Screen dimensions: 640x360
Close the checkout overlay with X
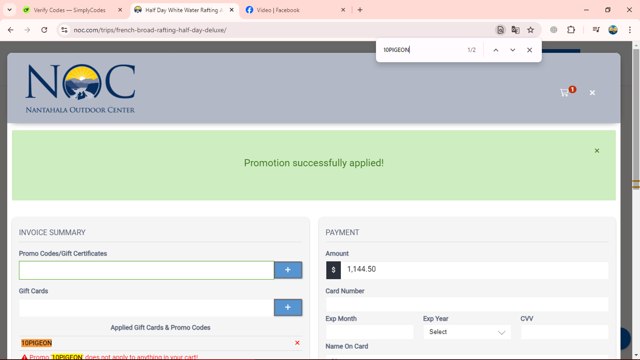pos(592,93)
